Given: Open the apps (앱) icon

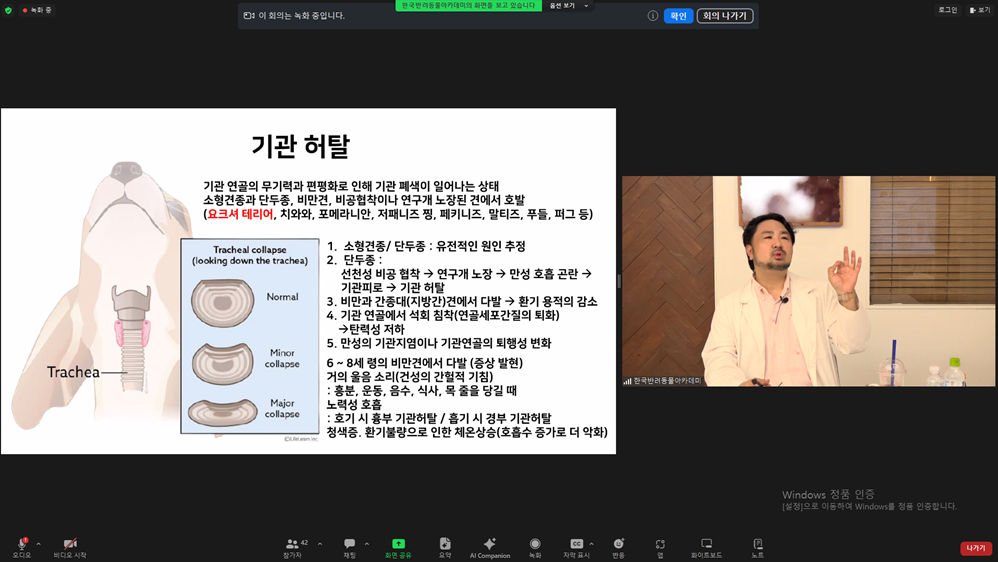Looking at the screenshot, I should click(x=660, y=544).
